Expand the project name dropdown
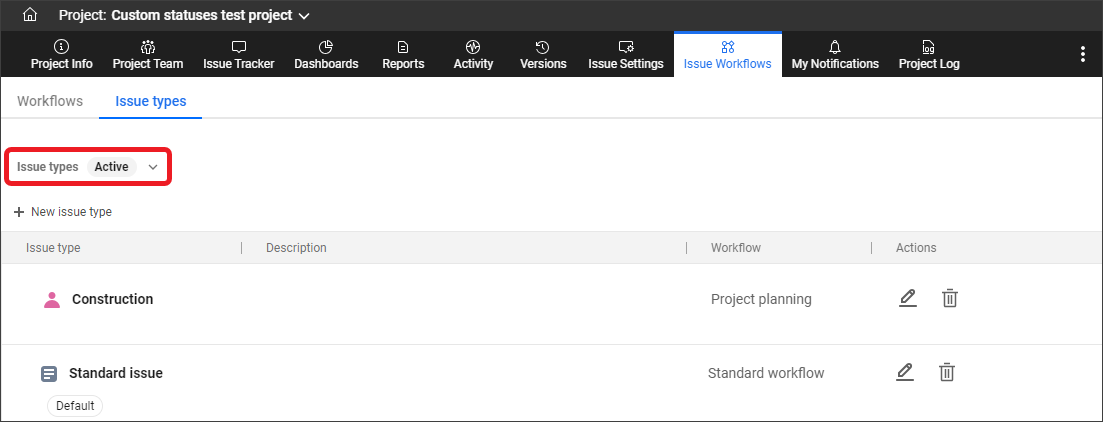Image resolution: width=1103 pixels, height=422 pixels. pyautogui.click(x=304, y=16)
